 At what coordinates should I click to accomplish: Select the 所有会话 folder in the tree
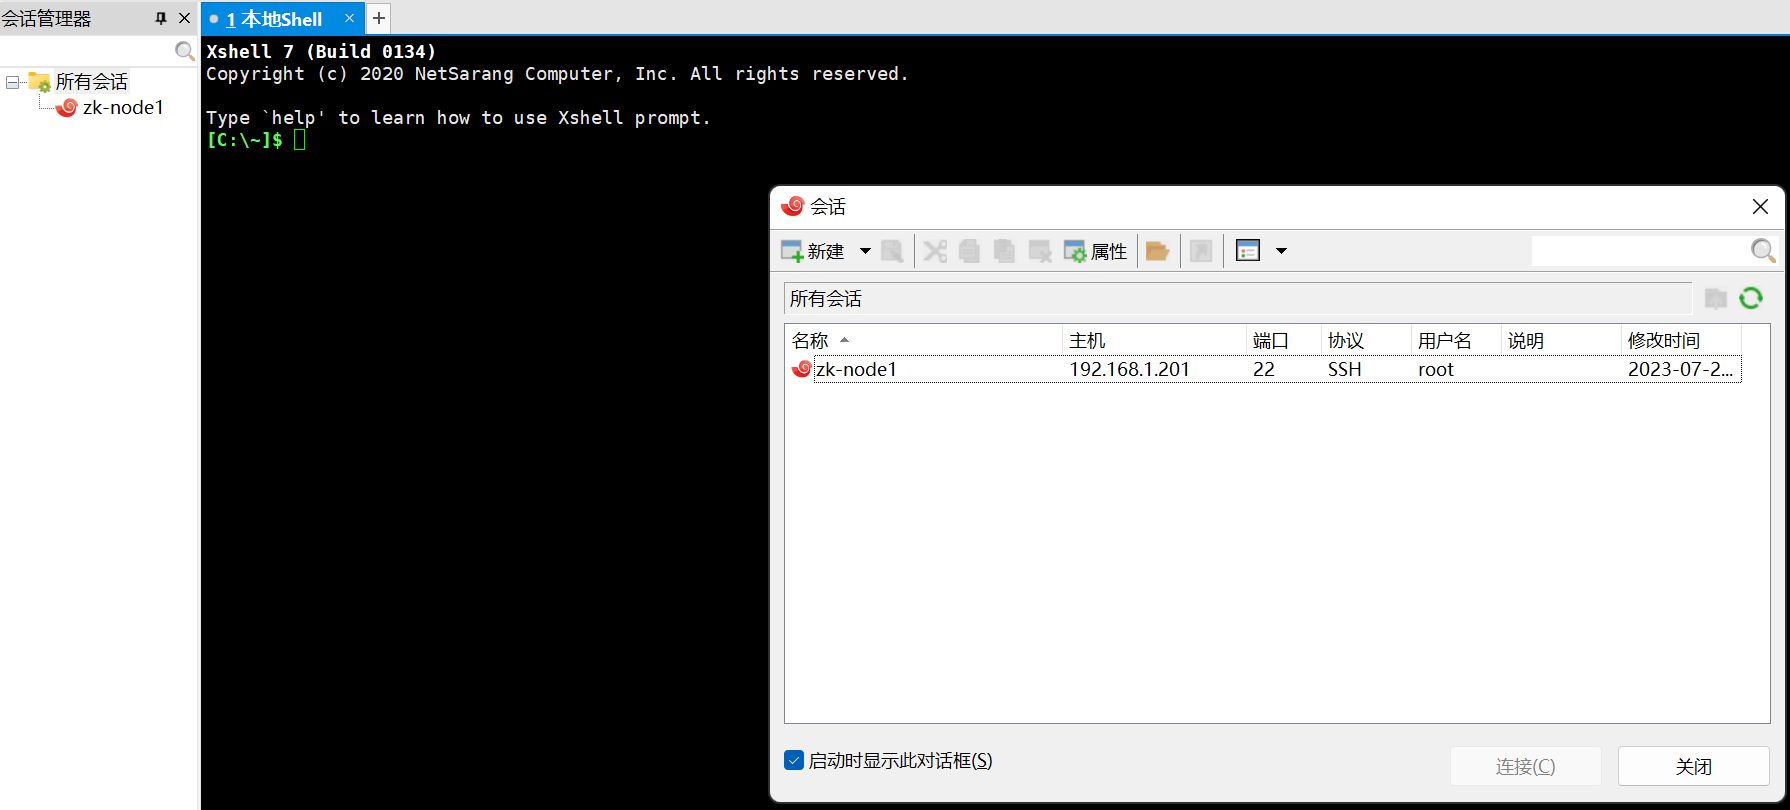click(92, 82)
